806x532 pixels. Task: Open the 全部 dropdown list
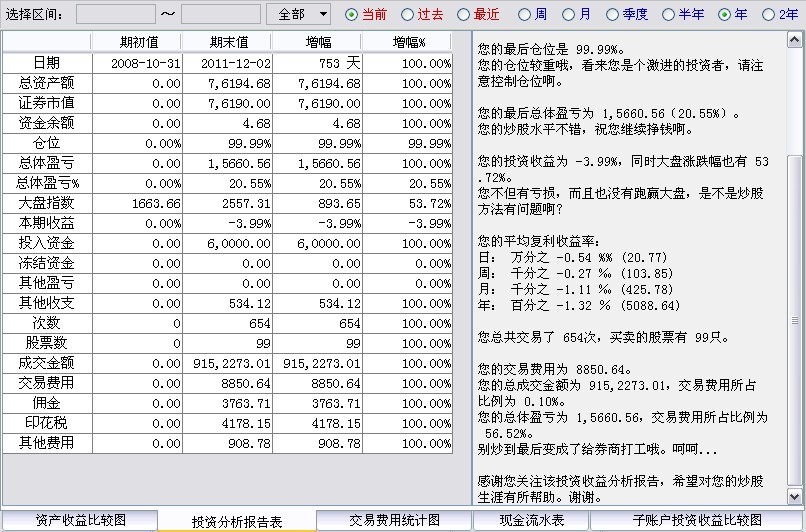pos(299,14)
